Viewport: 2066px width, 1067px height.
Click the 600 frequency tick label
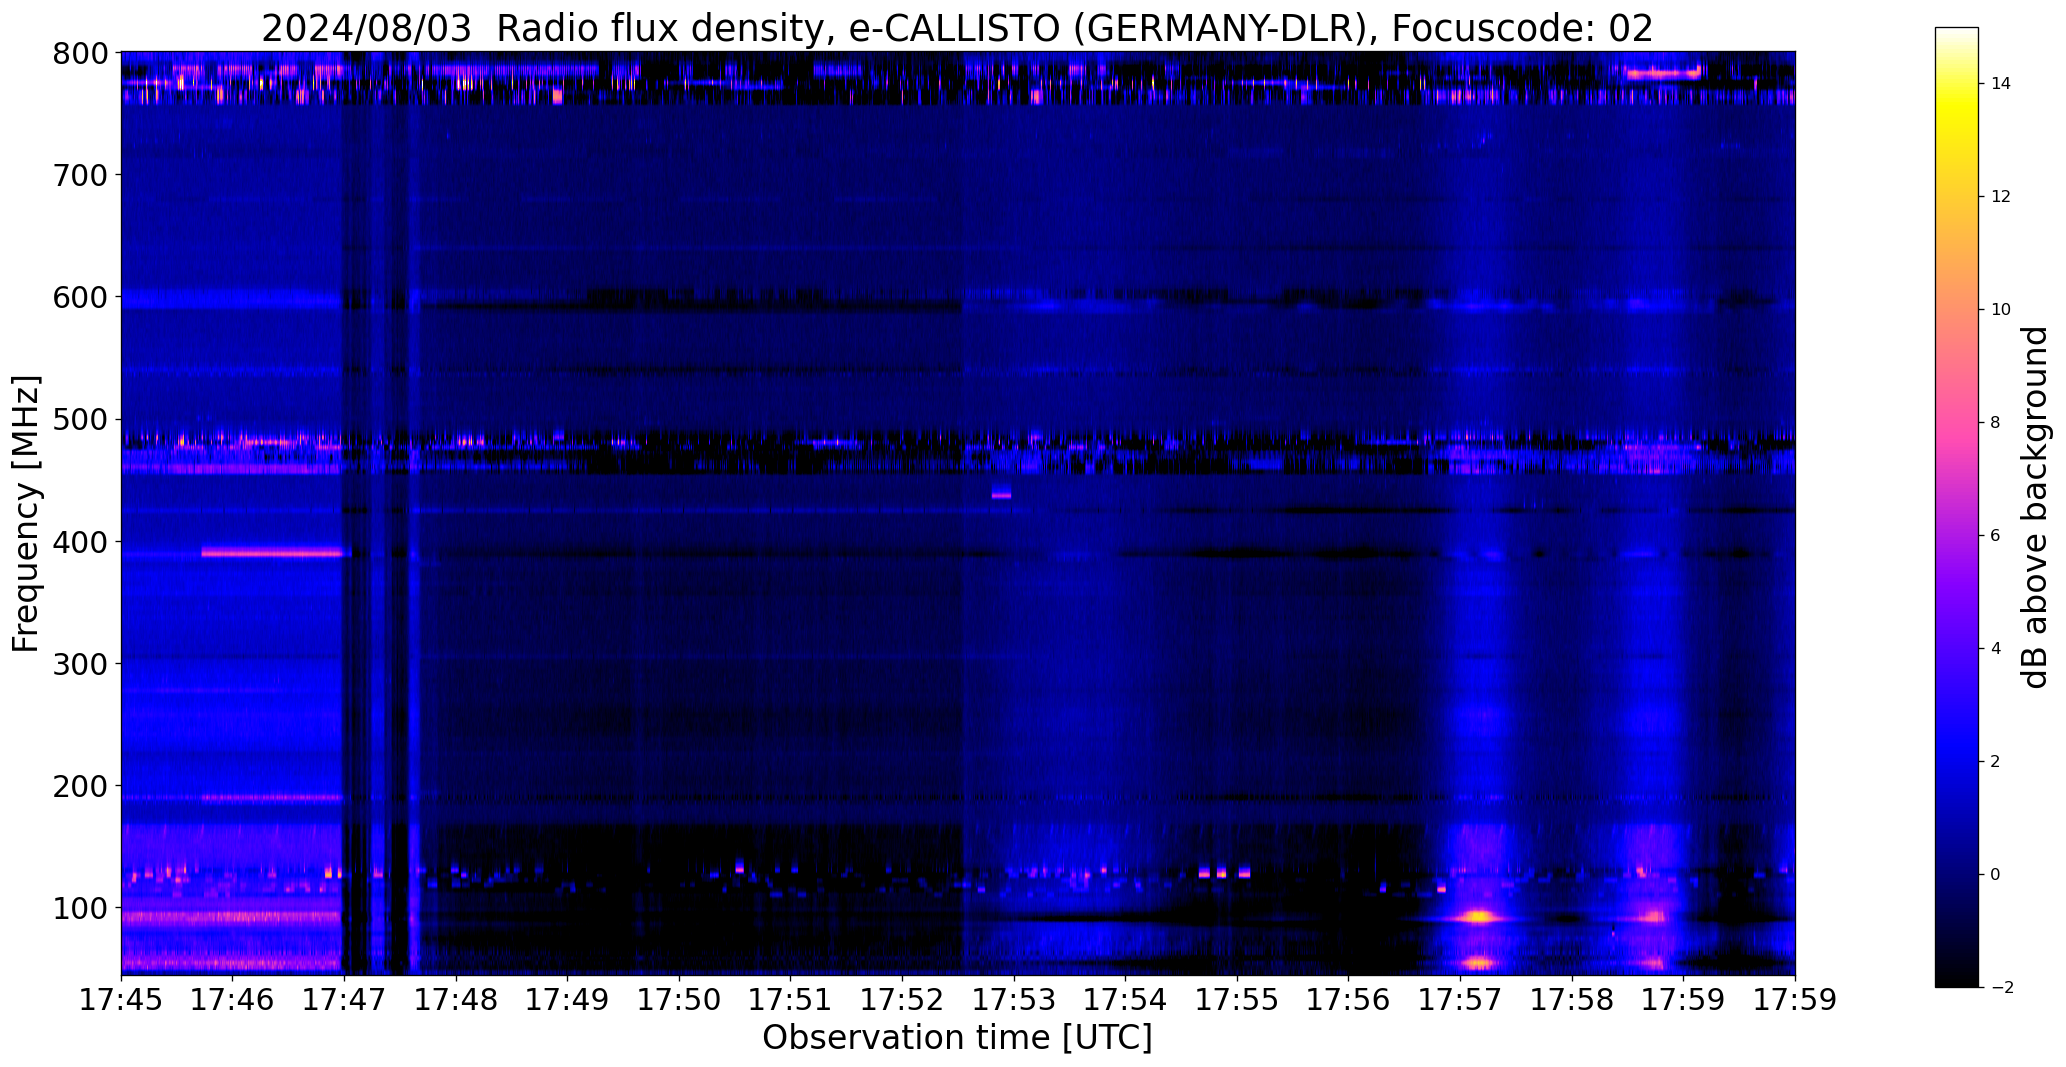[79, 297]
